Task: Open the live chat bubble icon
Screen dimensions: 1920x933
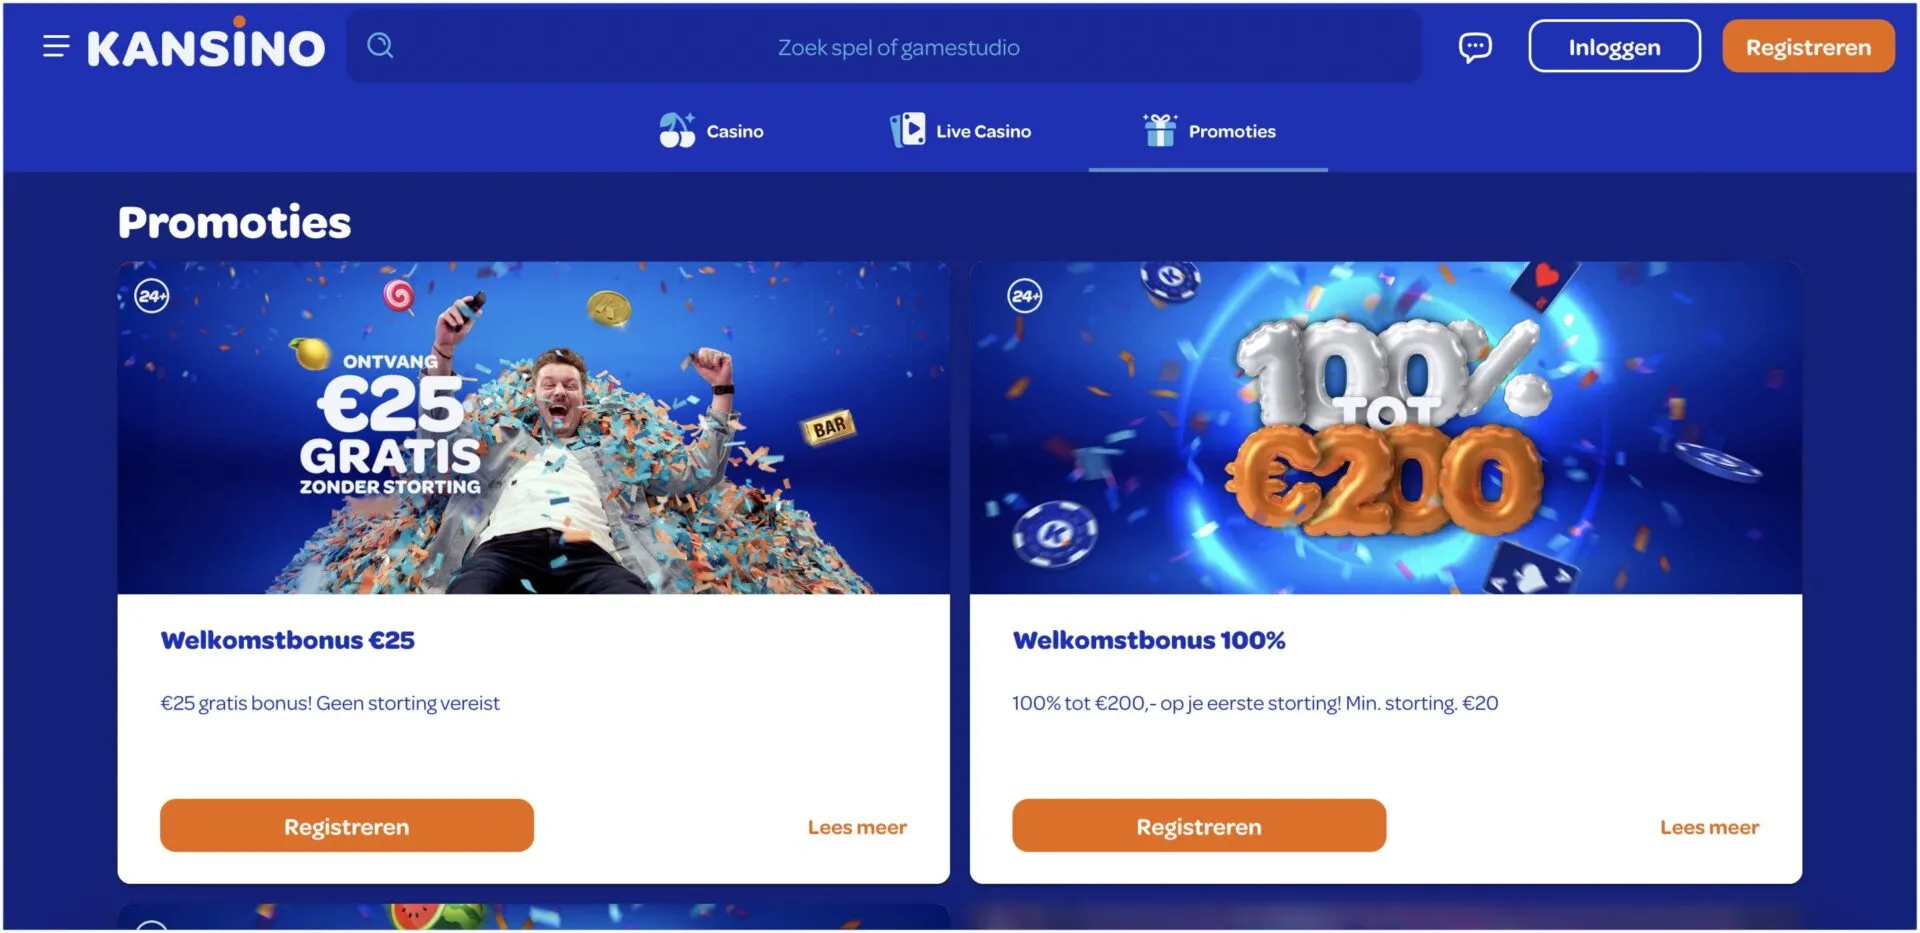Action: (x=1475, y=46)
